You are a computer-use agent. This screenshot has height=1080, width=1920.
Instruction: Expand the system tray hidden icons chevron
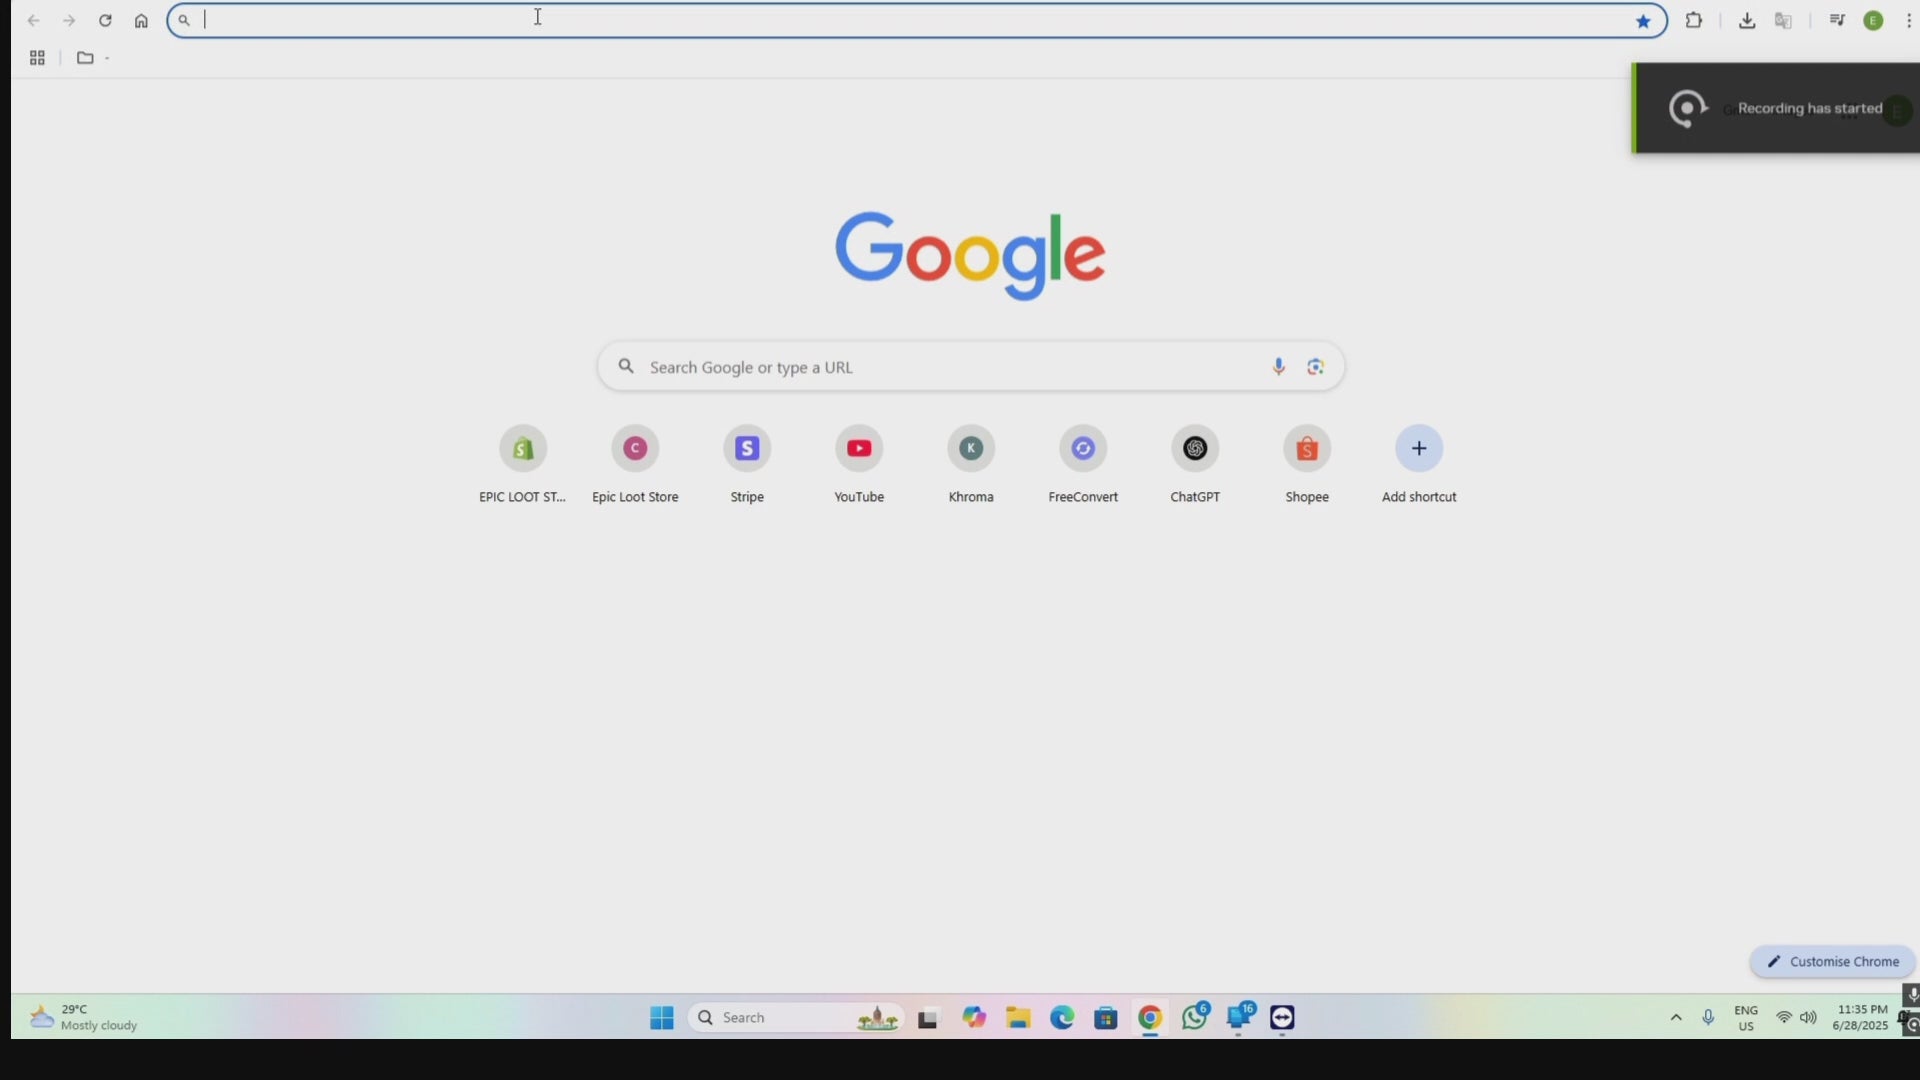click(1676, 1017)
